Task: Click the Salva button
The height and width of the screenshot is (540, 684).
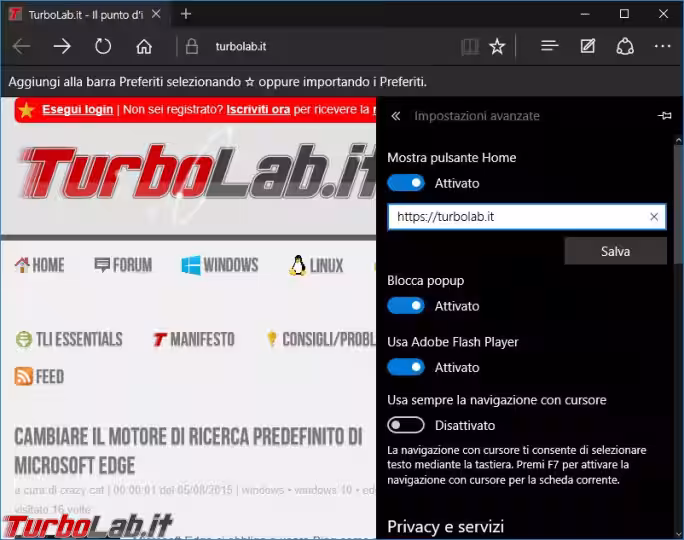Action: coord(615,251)
